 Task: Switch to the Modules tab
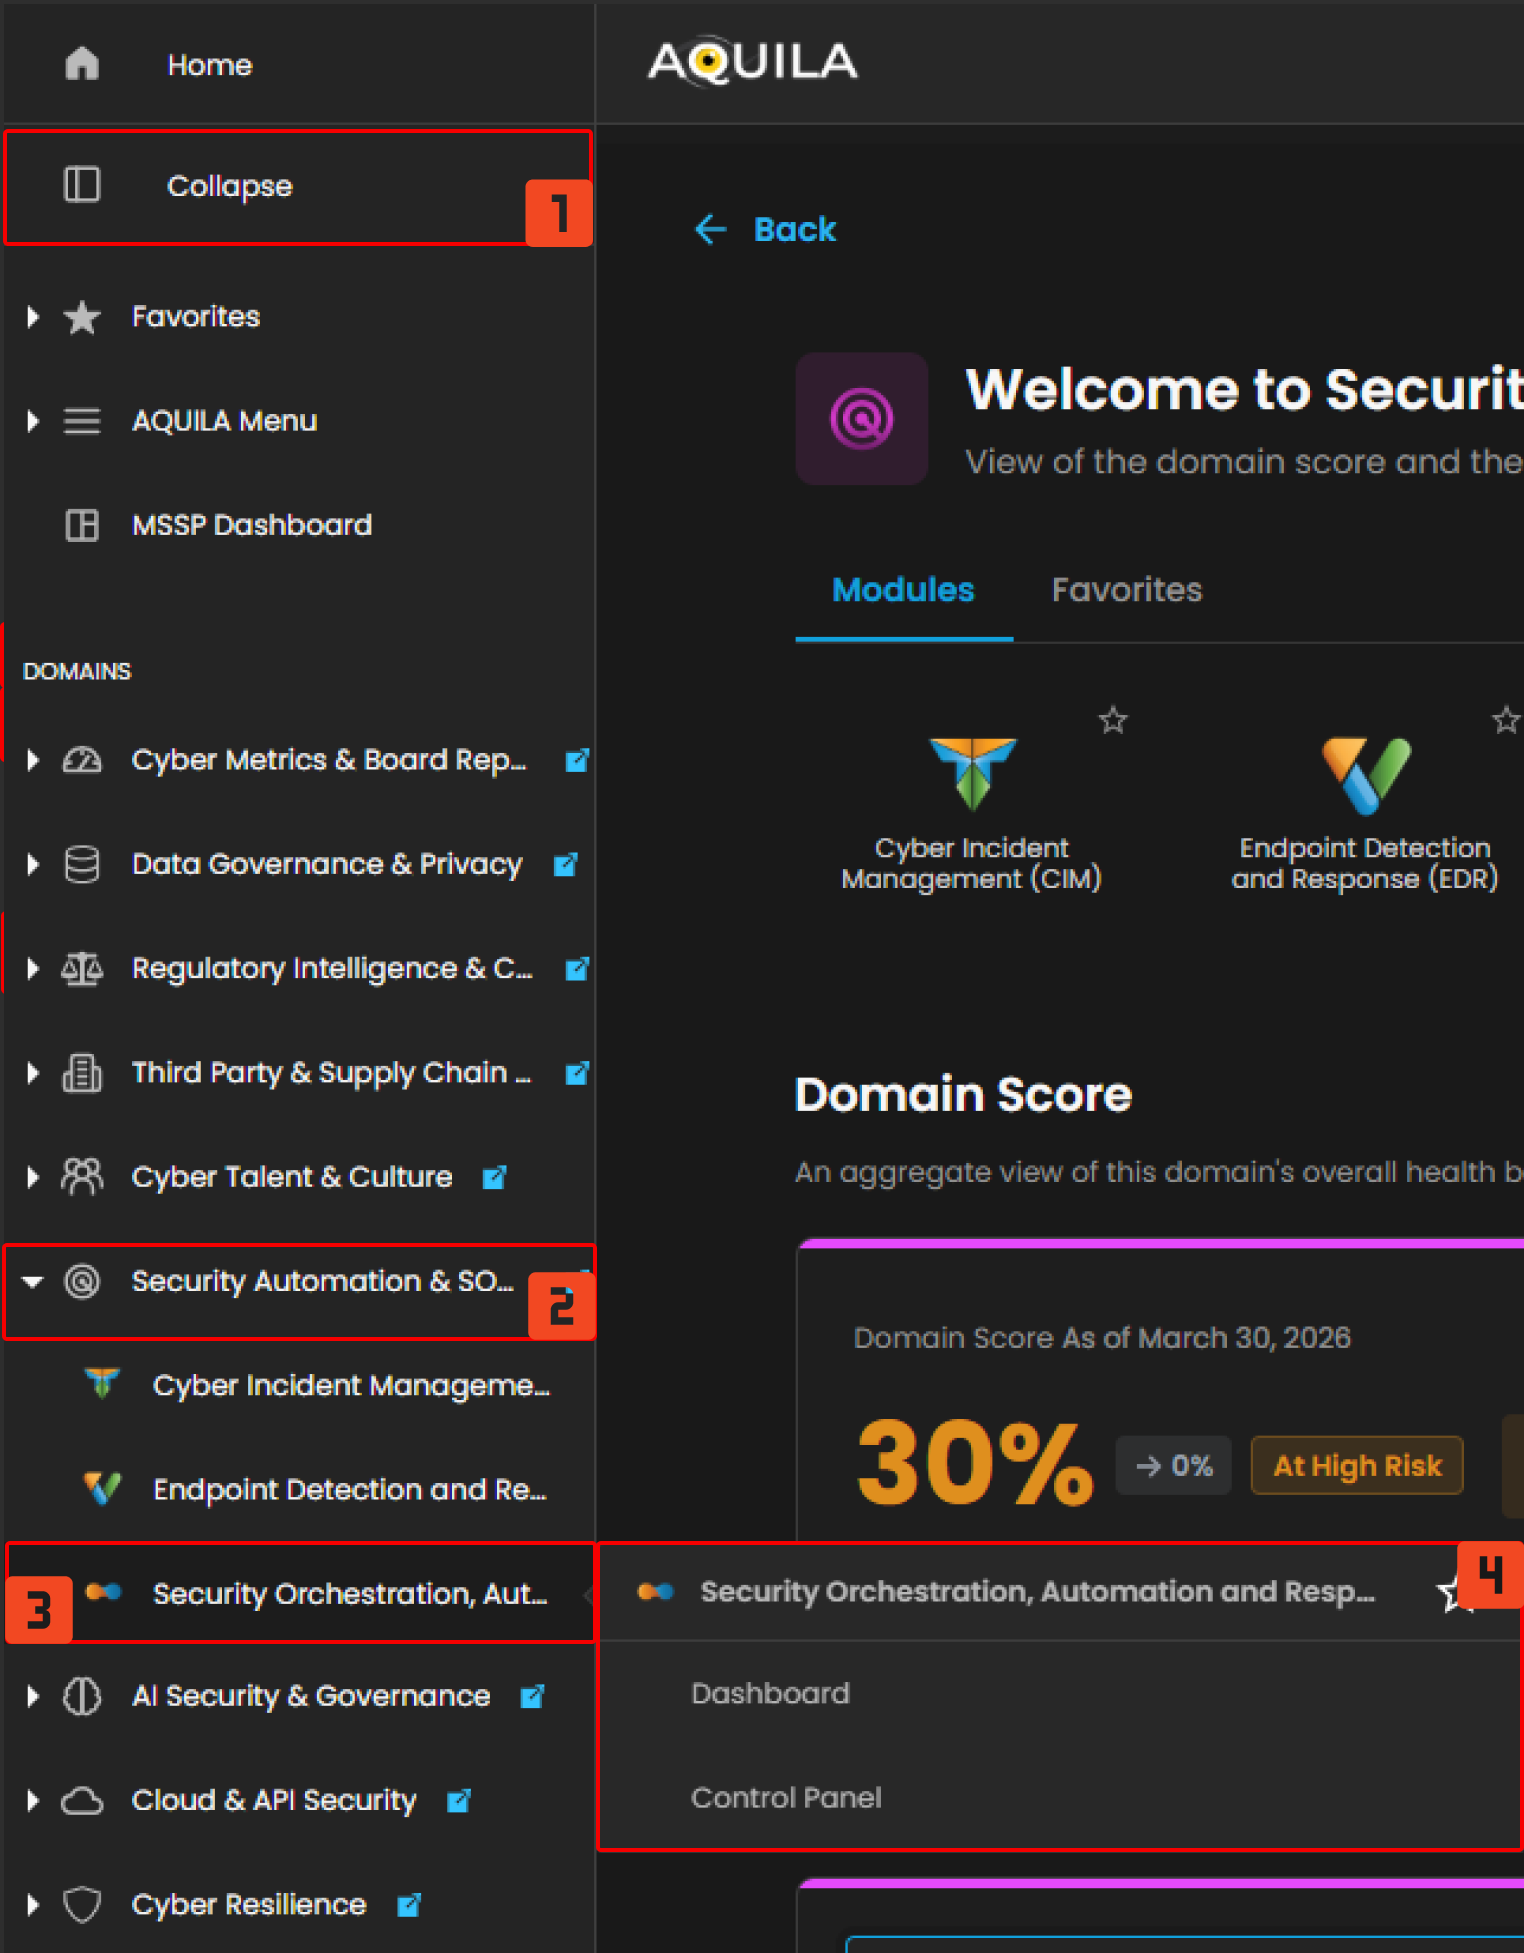[903, 590]
